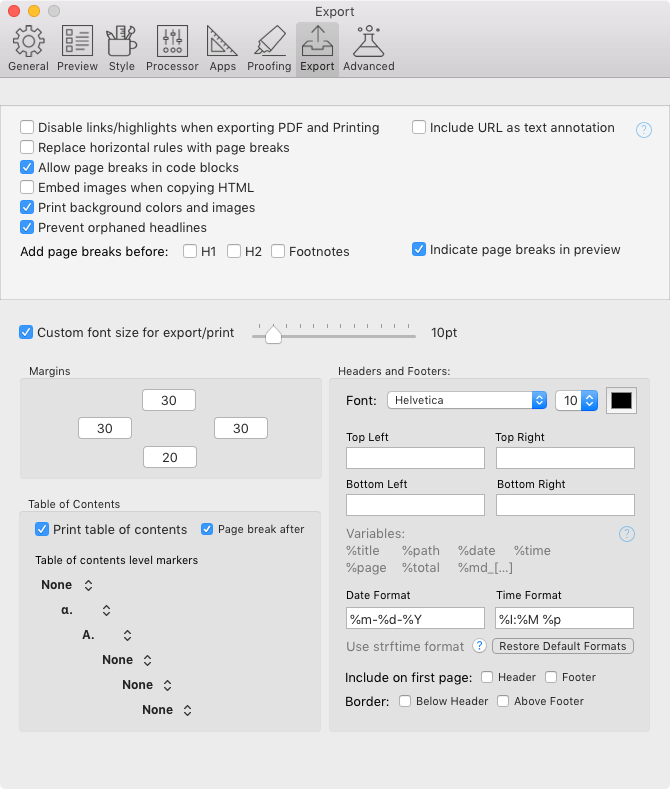Click the %path variable text
670x789 pixels.
(x=421, y=551)
